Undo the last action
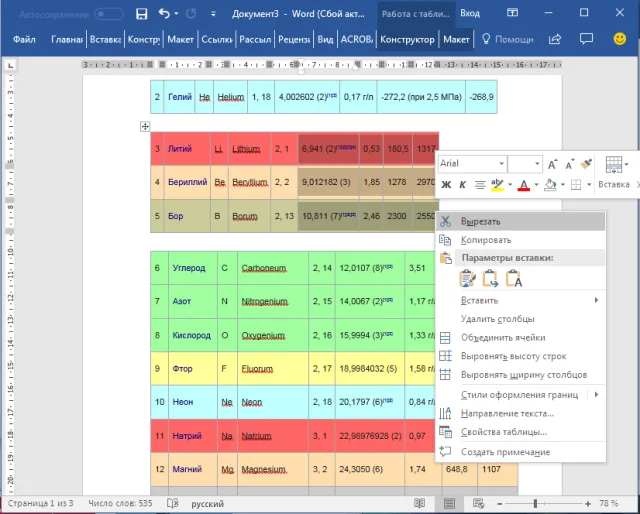The height and width of the screenshot is (514, 640). [164, 14]
